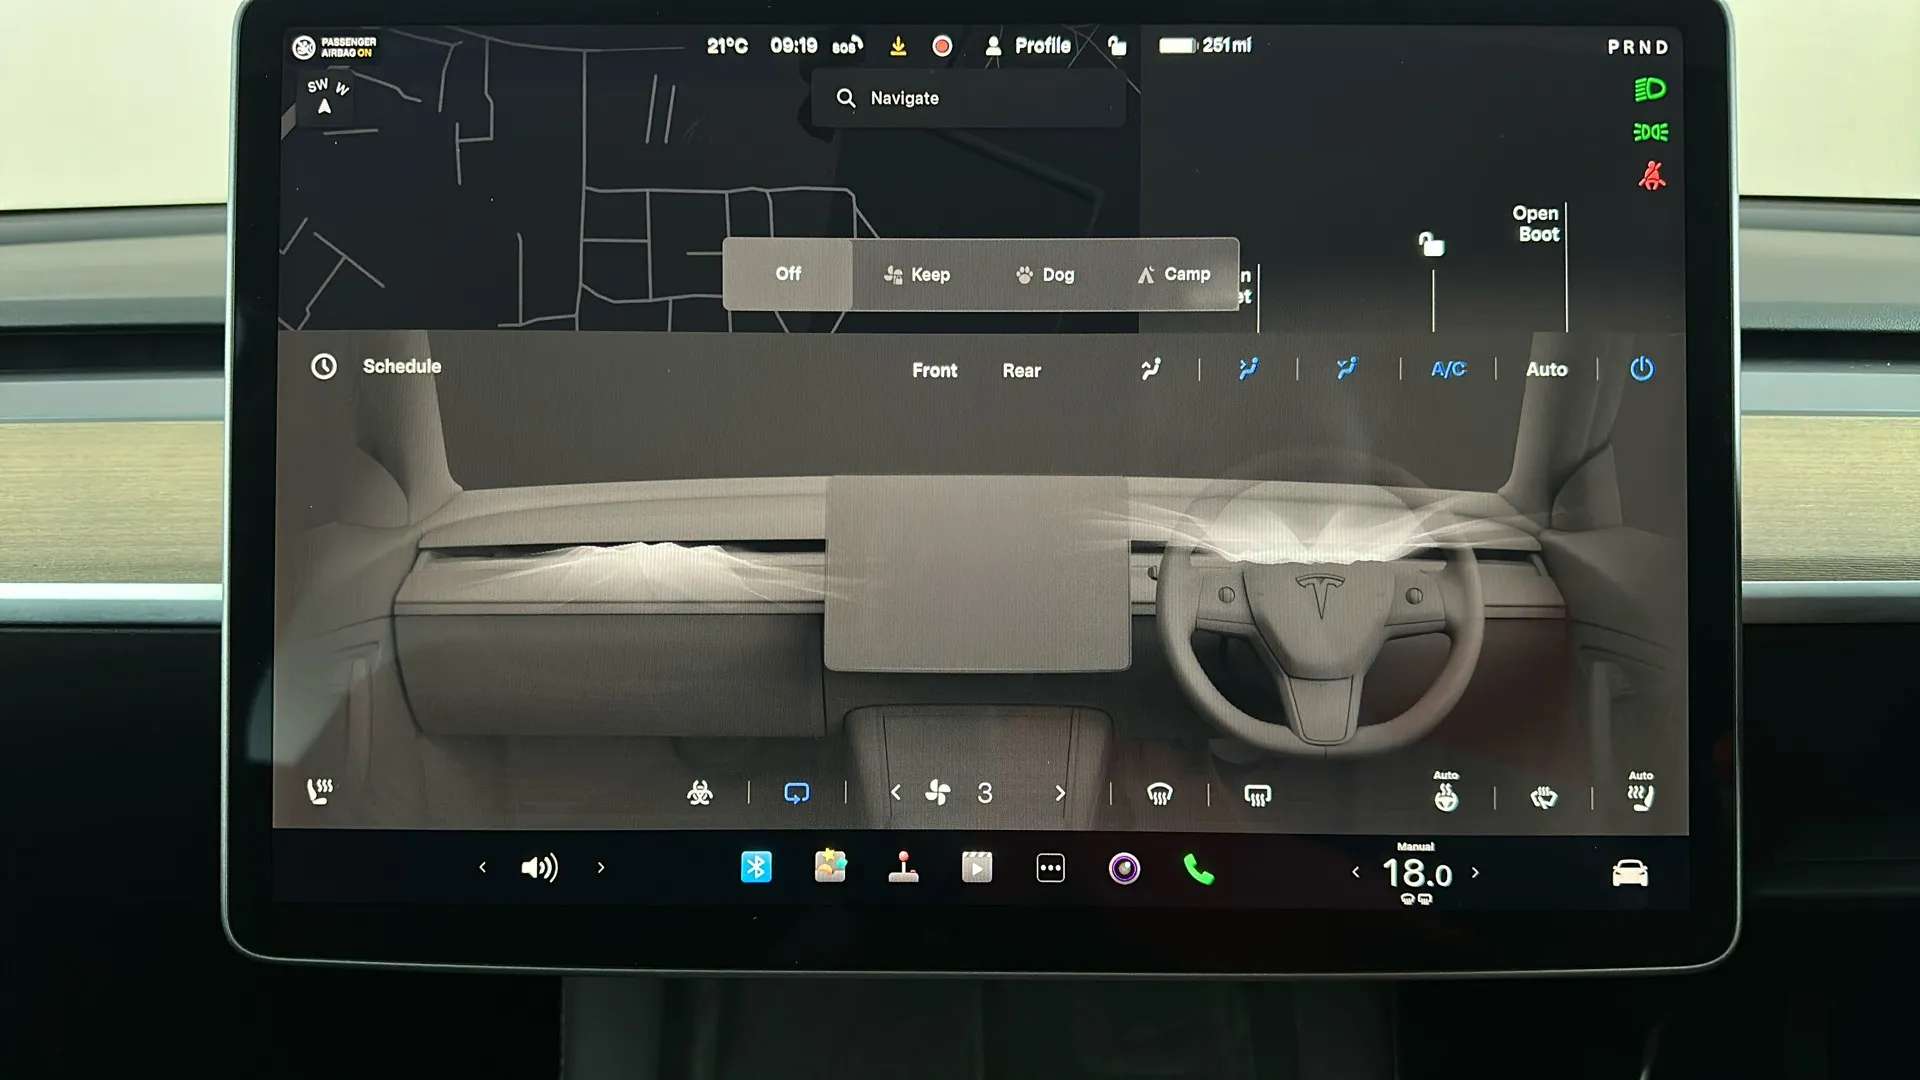Image resolution: width=1920 pixels, height=1080 pixels.
Task: Open the app launcher three-dots icon
Action: [1050, 868]
